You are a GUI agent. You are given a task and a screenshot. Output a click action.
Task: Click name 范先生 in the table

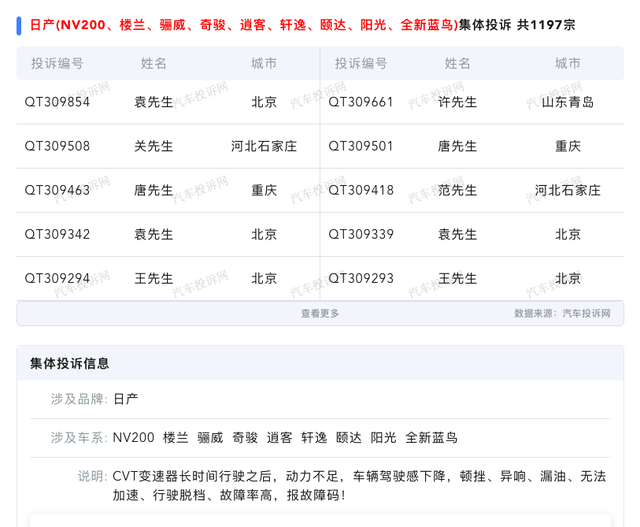click(x=458, y=190)
